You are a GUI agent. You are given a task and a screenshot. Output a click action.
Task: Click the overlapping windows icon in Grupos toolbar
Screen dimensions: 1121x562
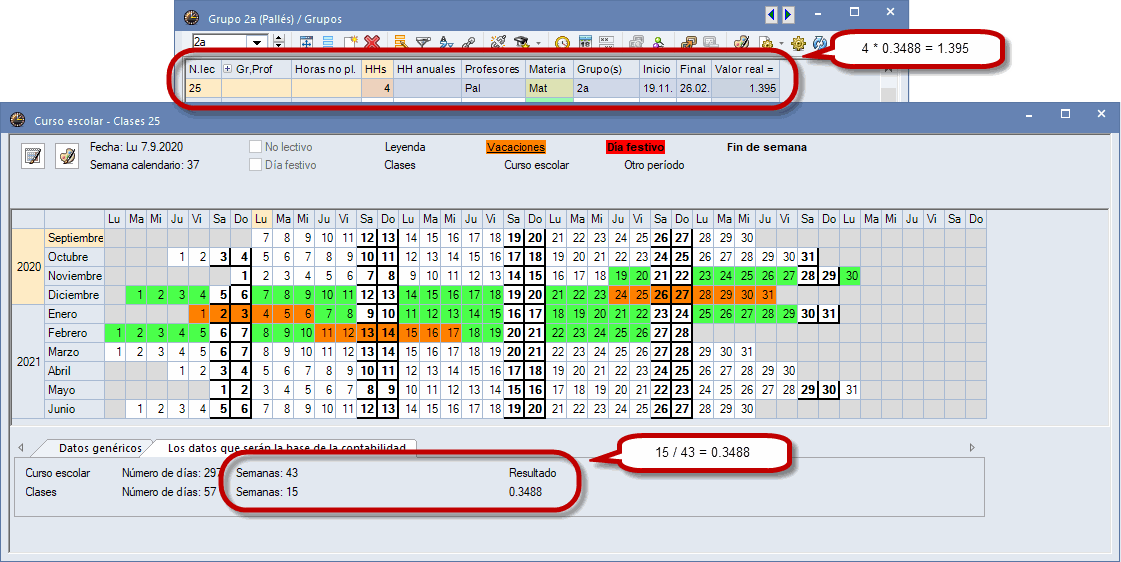click(x=689, y=42)
